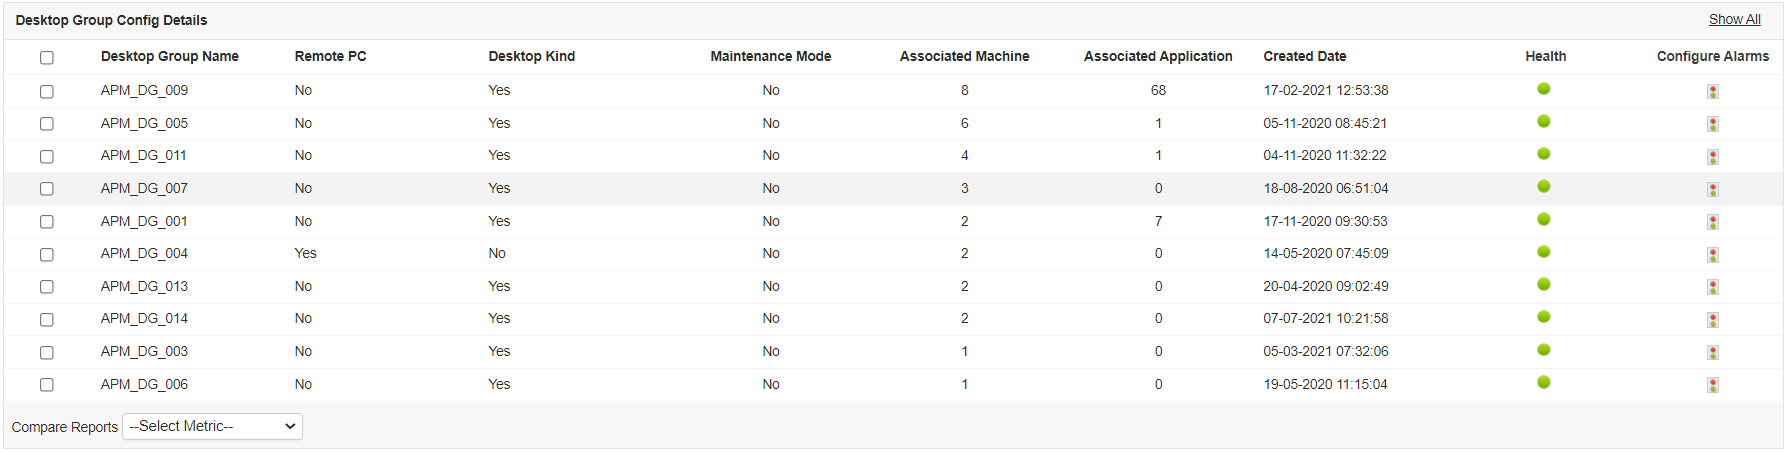Click Desktop Group Name column header
The width and height of the screenshot is (1787, 452).
[x=170, y=56]
